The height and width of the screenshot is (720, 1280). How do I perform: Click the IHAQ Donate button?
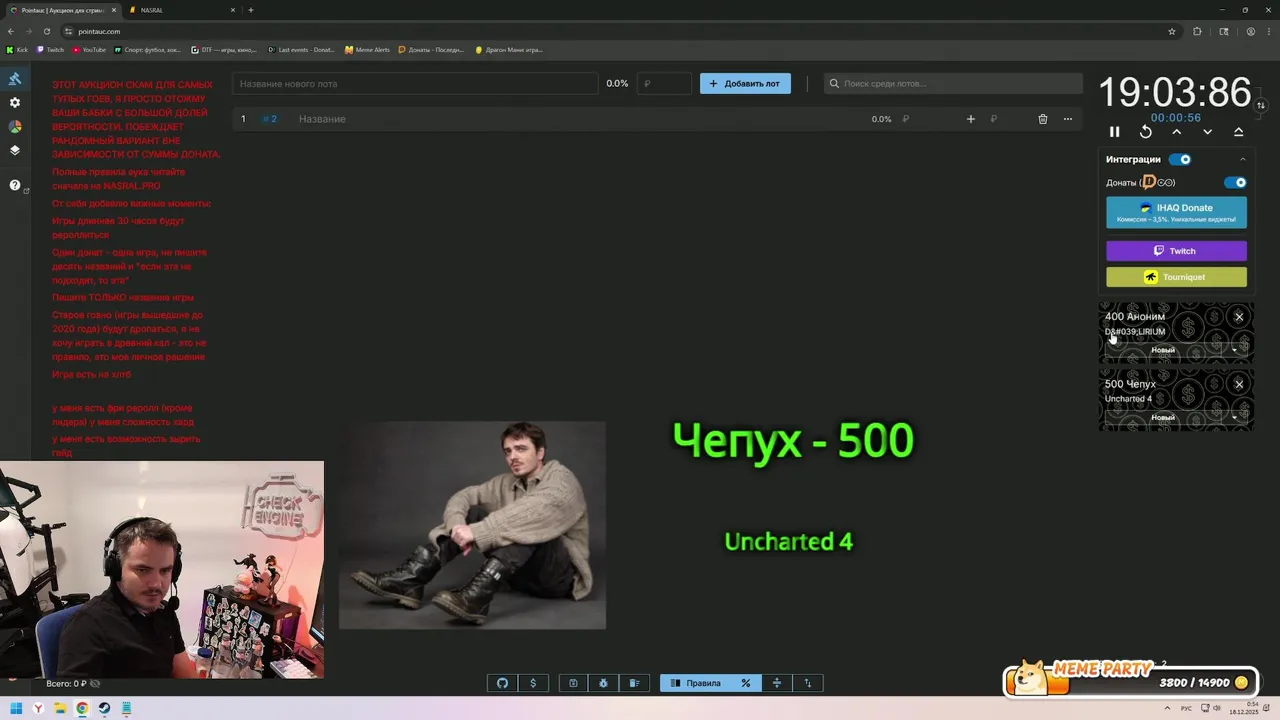coord(1176,212)
